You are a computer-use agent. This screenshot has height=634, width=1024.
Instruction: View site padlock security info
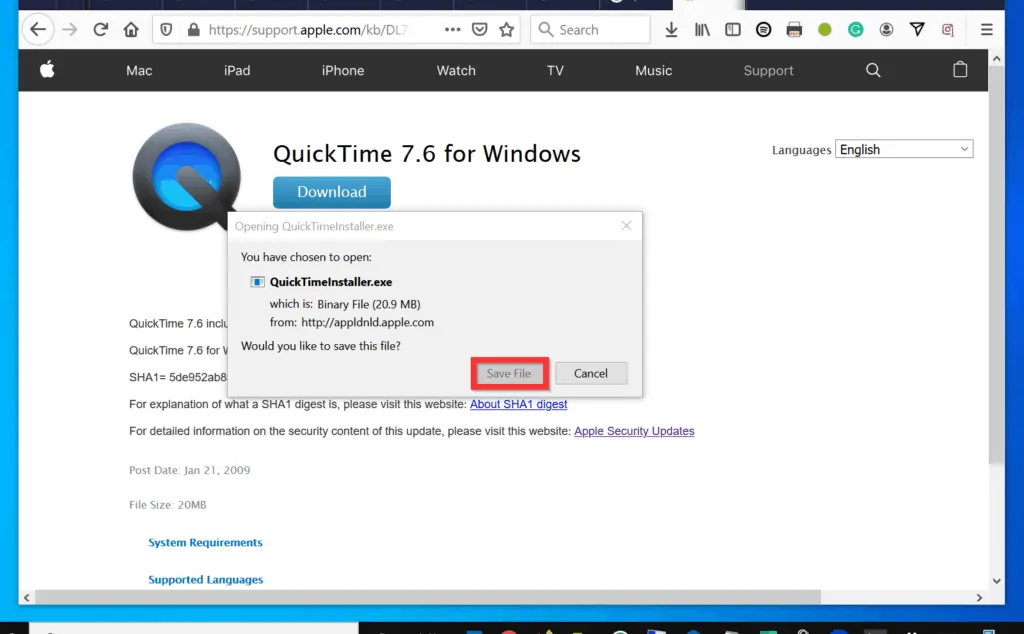193,29
